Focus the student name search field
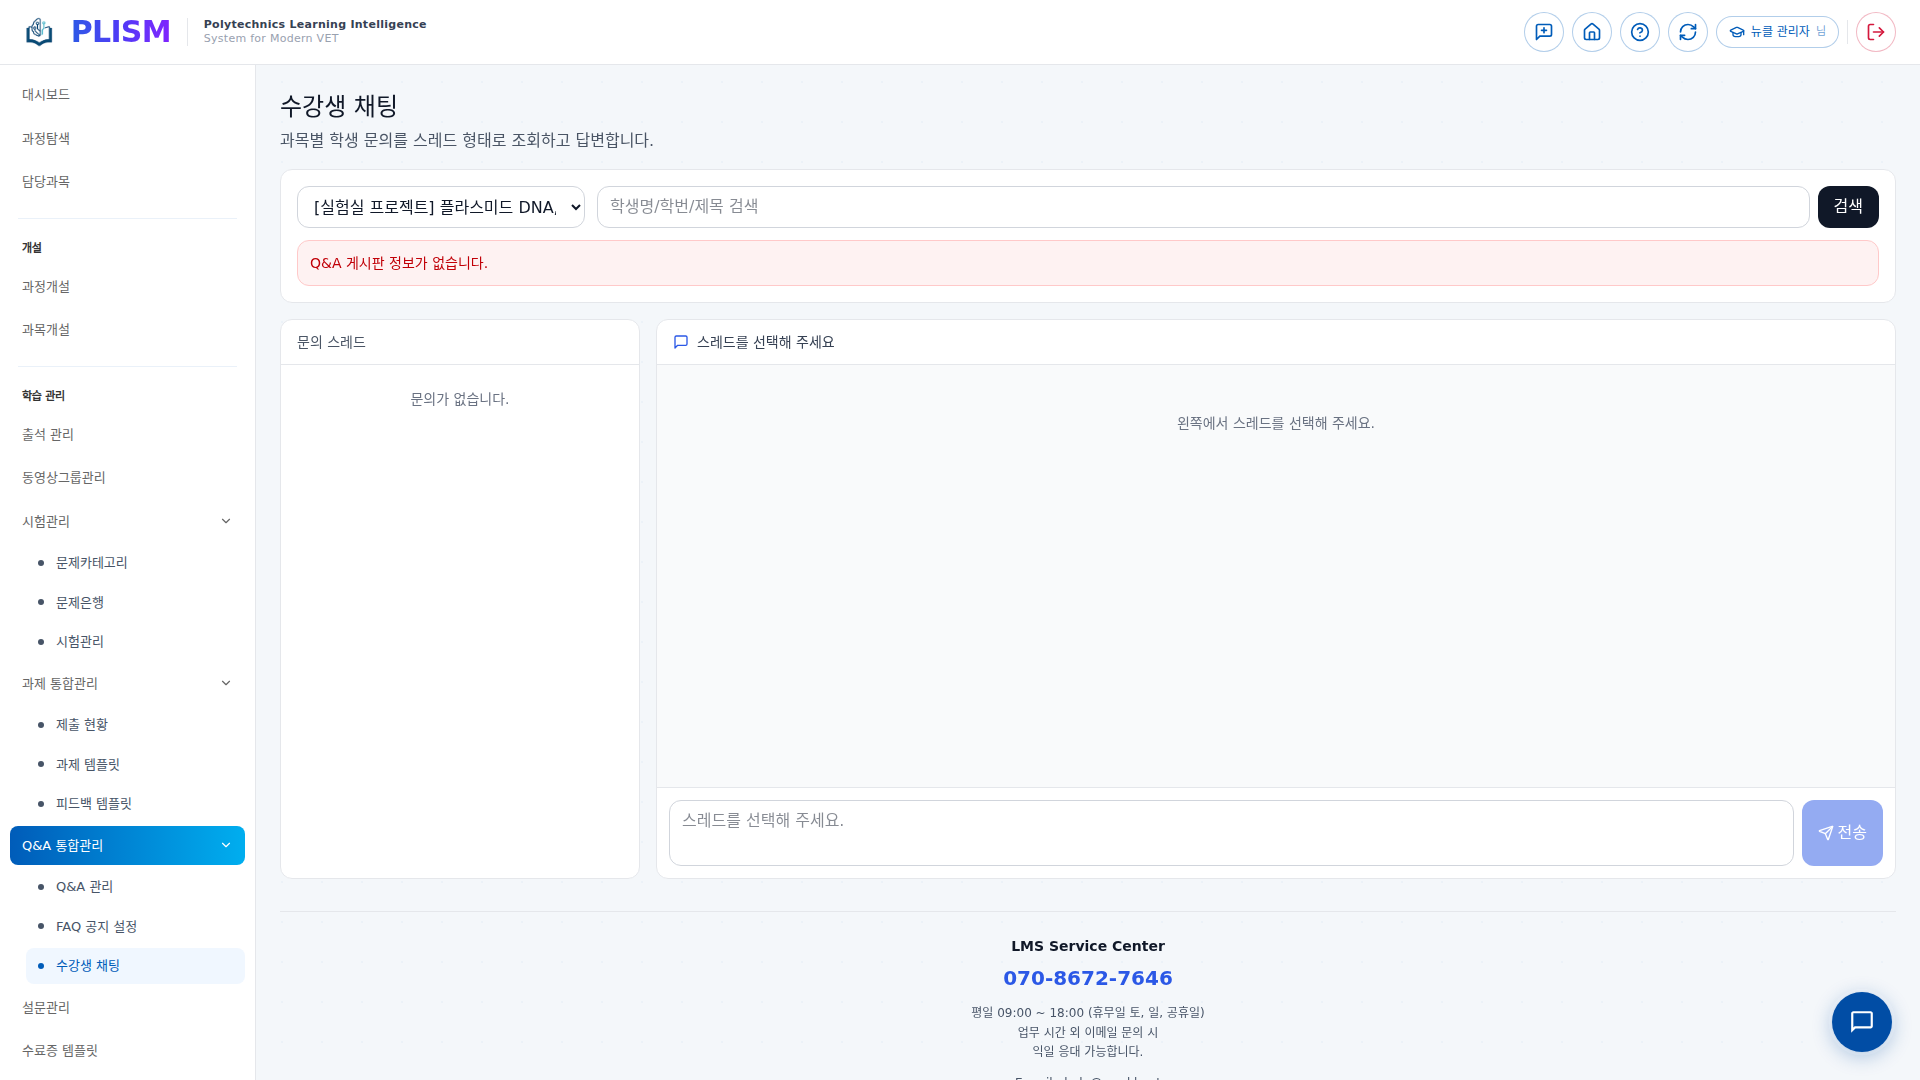This screenshot has height=1080, width=1920. pyautogui.click(x=1202, y=207)
